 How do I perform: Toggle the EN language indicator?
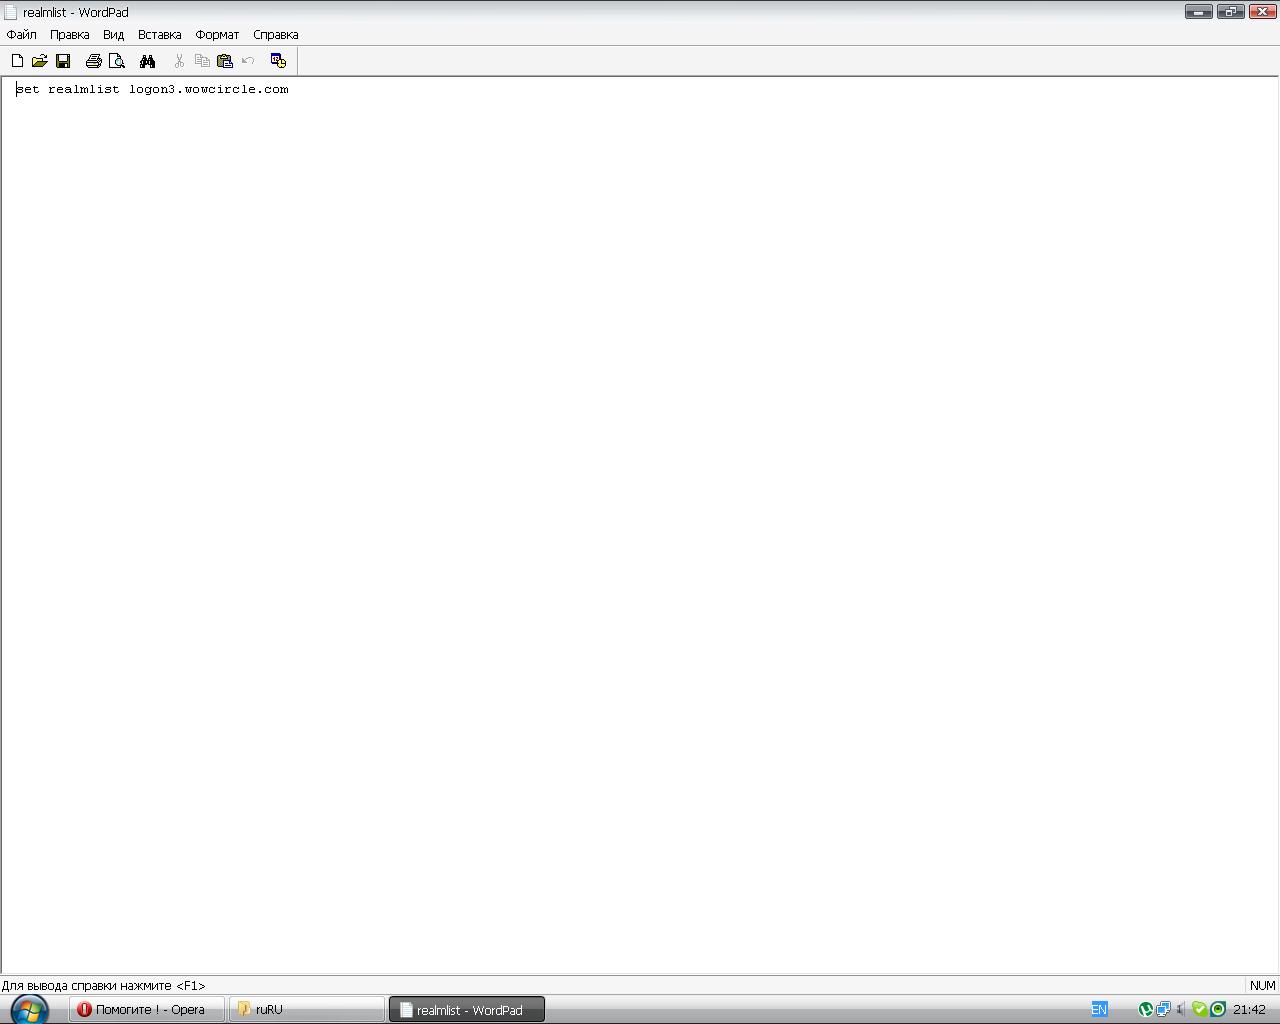click(1099, 1010)
